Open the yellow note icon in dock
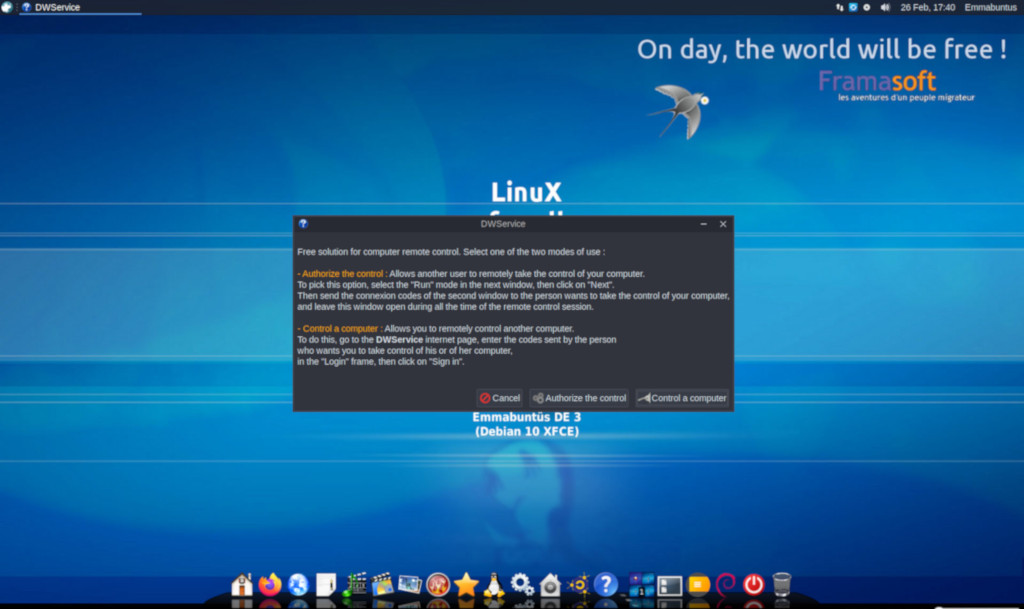 pos(698,584)
